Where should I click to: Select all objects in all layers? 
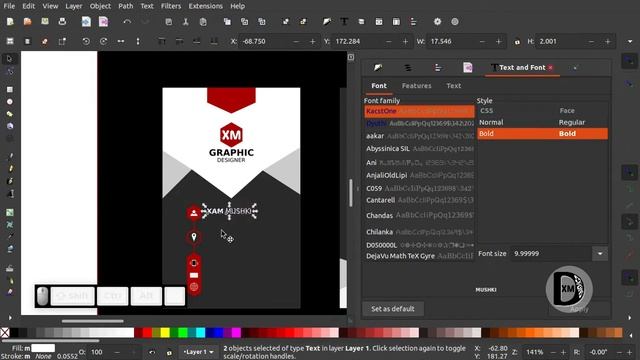point(10,41)
